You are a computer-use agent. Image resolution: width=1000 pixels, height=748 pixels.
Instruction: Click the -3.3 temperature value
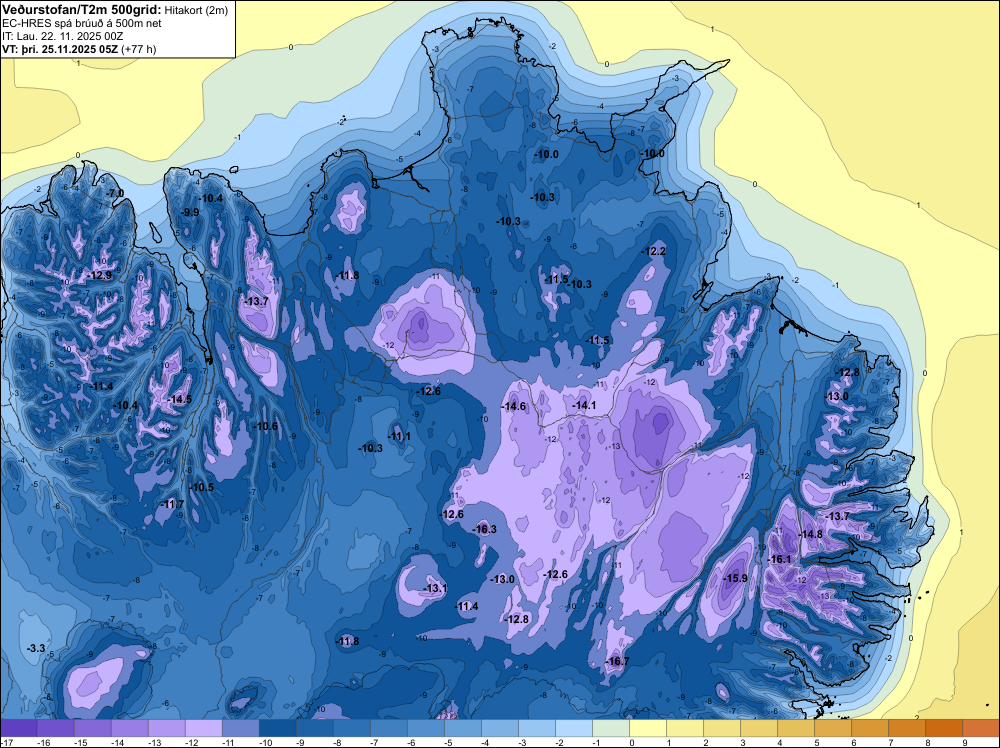tap(36, 648)
